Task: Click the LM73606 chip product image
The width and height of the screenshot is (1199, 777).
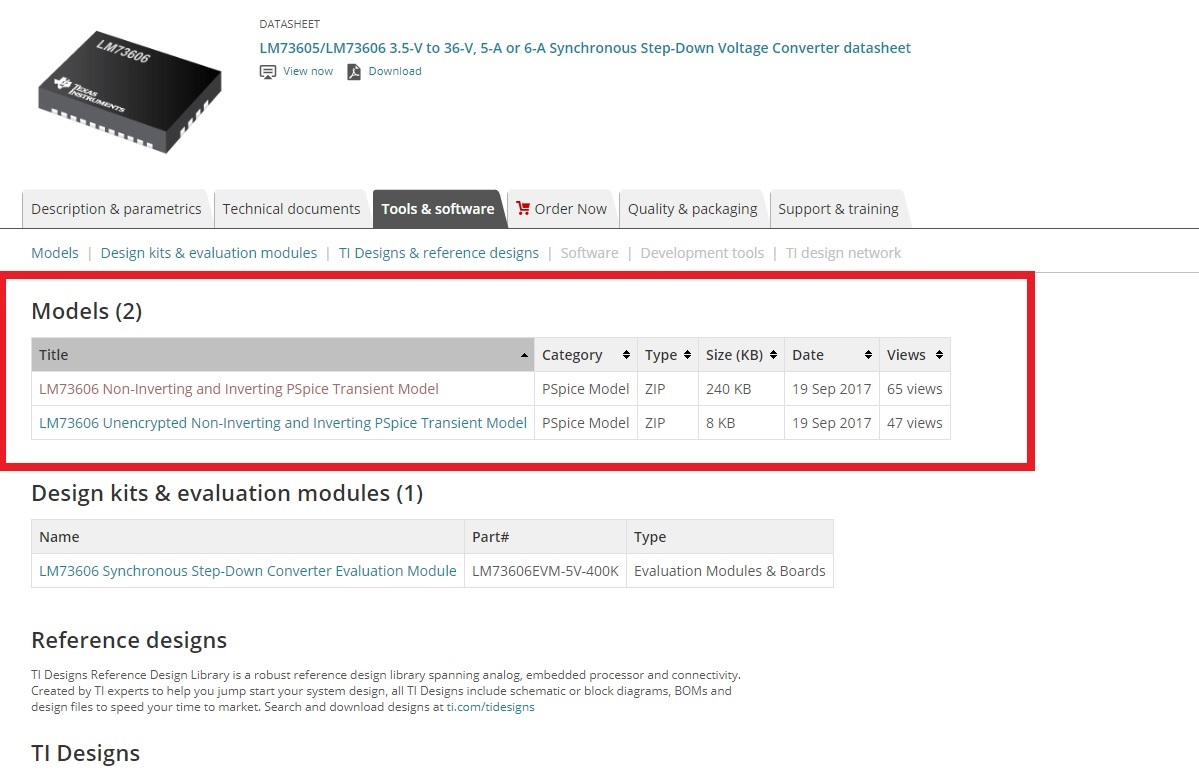Action: pyautogui.click(x=130, y=92)
